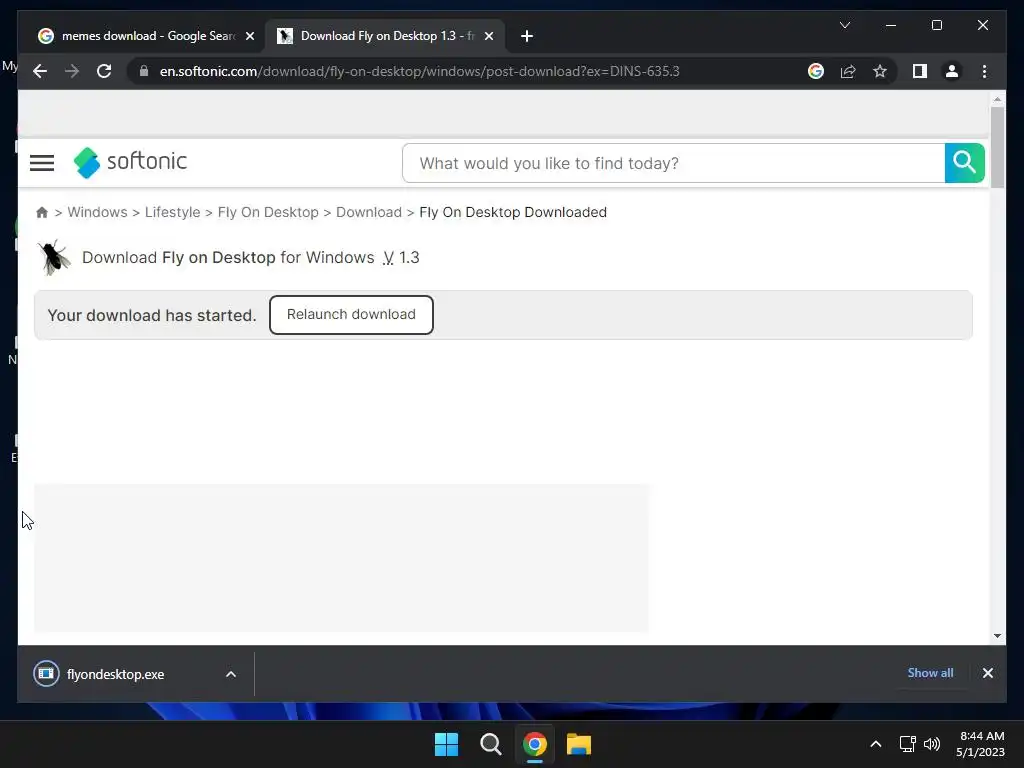Open Chrome three-dot menu
This screenshot has height=768, width=1024.
pyautogui.click(x=984, y=71)
